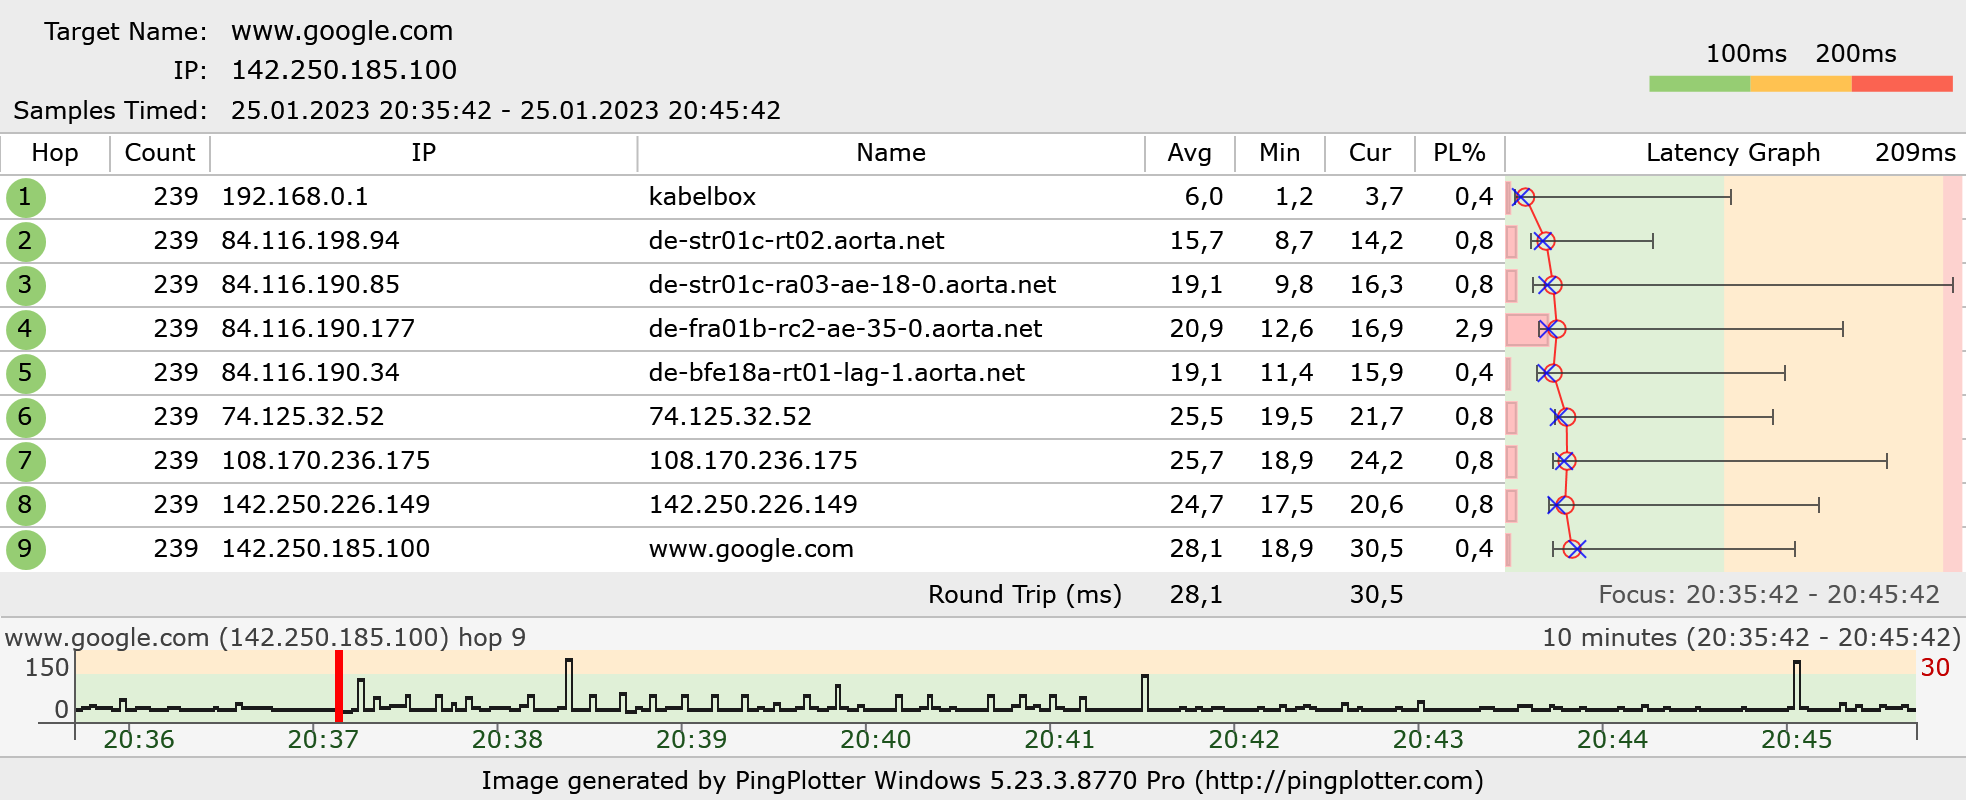Click the Samples Timed date range
This screenshot has height=800, width=1966.
click(x=506, y=110)
